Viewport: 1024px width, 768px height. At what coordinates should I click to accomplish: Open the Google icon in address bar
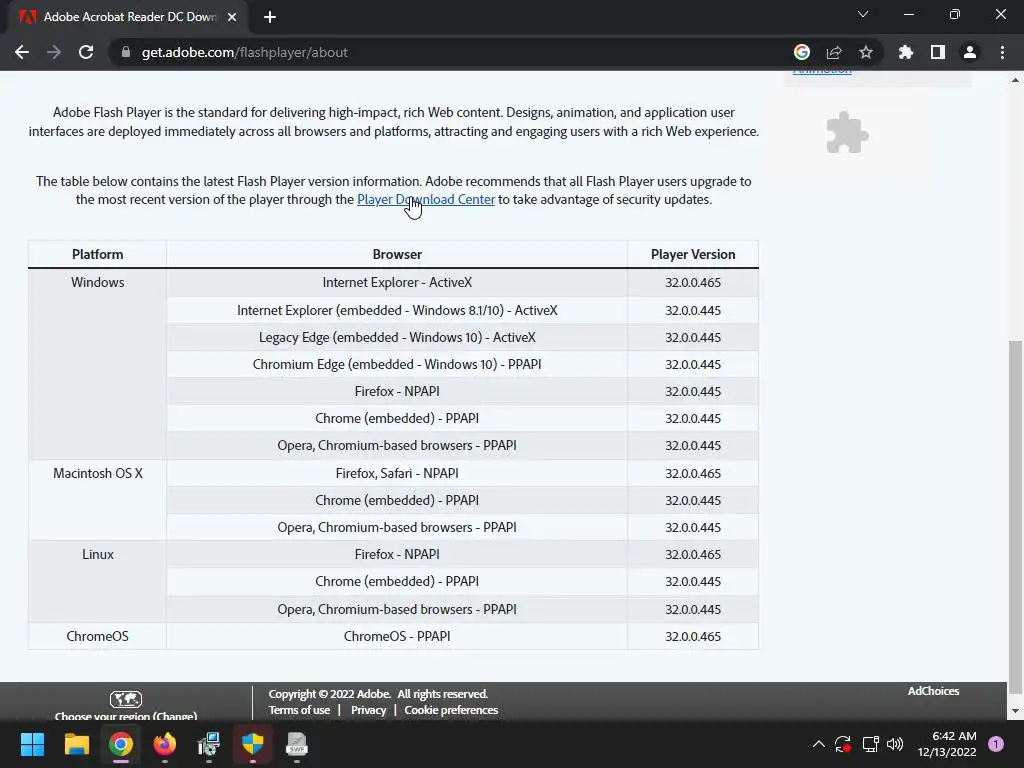click(802, 52)
